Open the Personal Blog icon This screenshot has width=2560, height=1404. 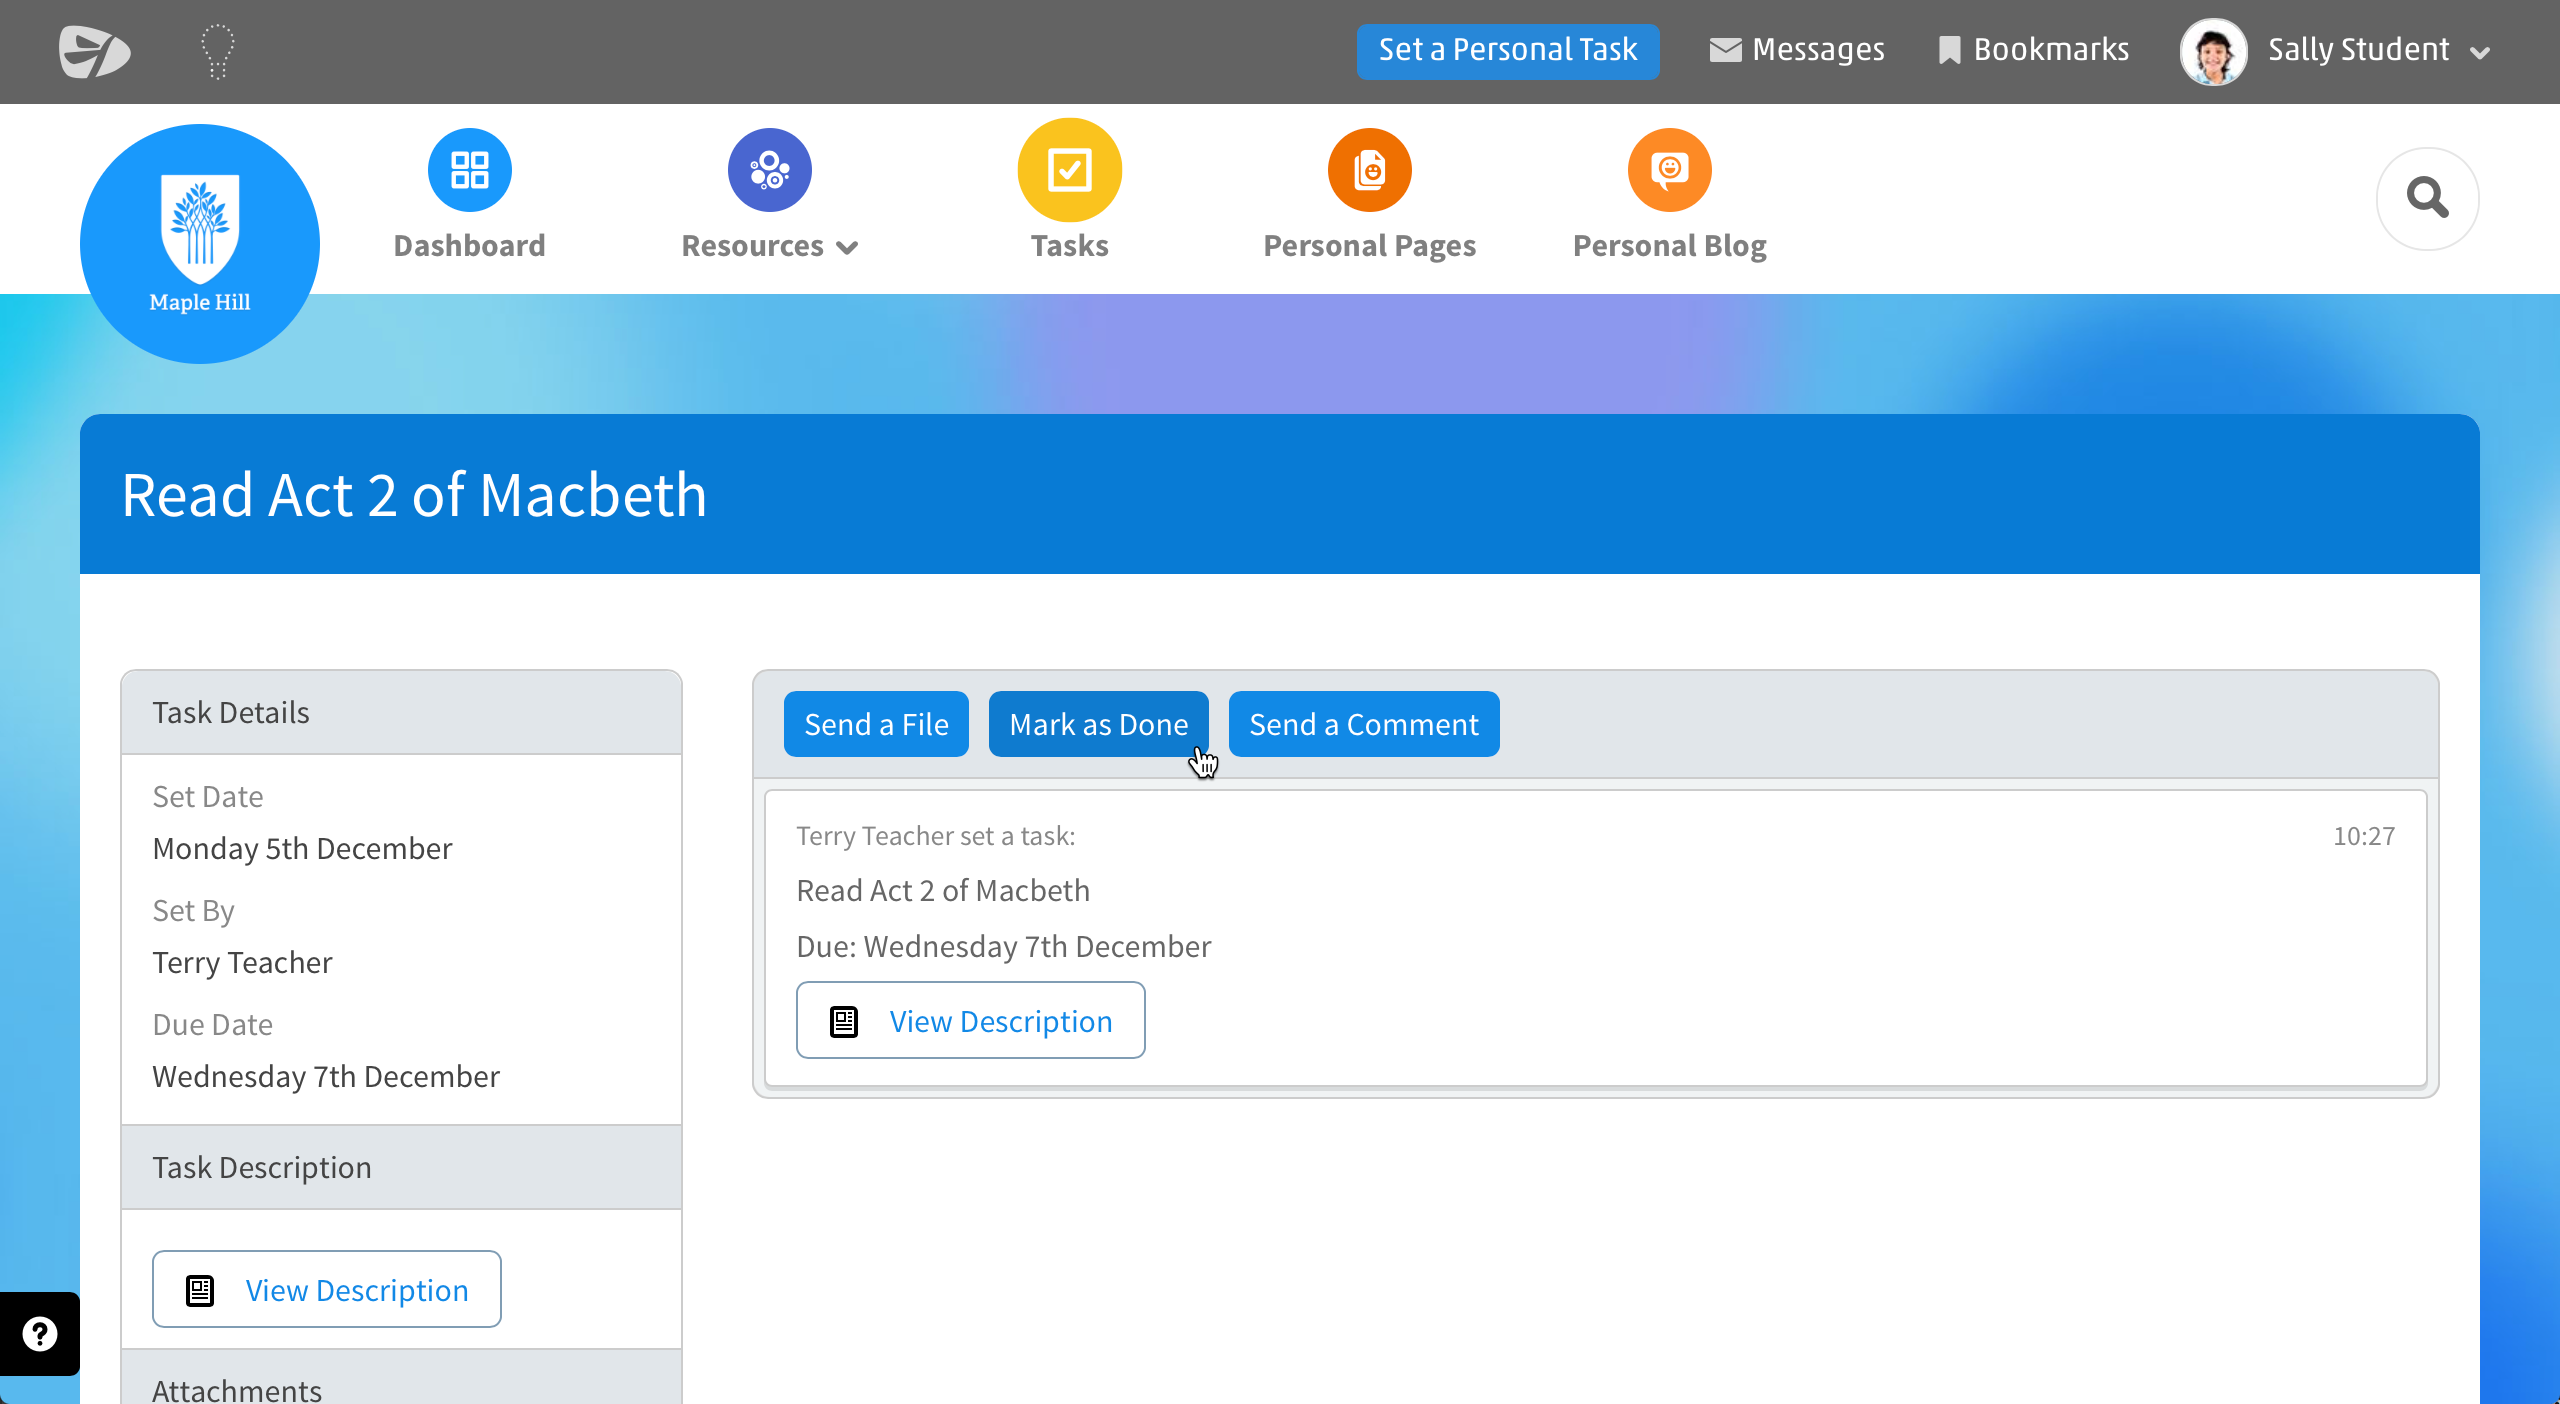[x=1669, y=170]
